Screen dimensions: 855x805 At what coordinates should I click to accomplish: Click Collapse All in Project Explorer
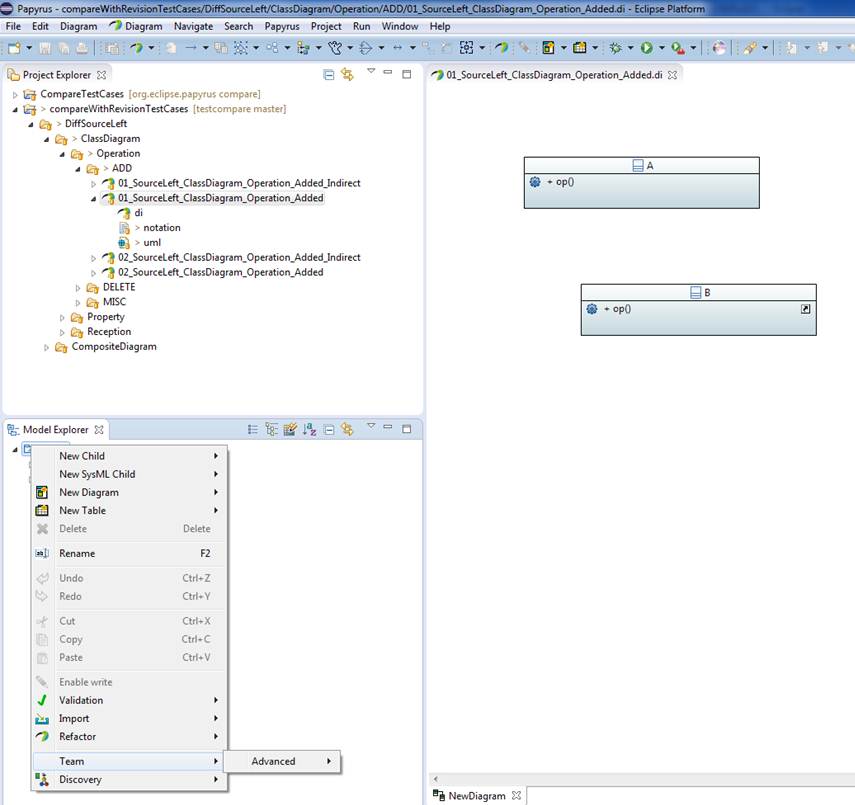pyautogui.click(x=329, y=75)
